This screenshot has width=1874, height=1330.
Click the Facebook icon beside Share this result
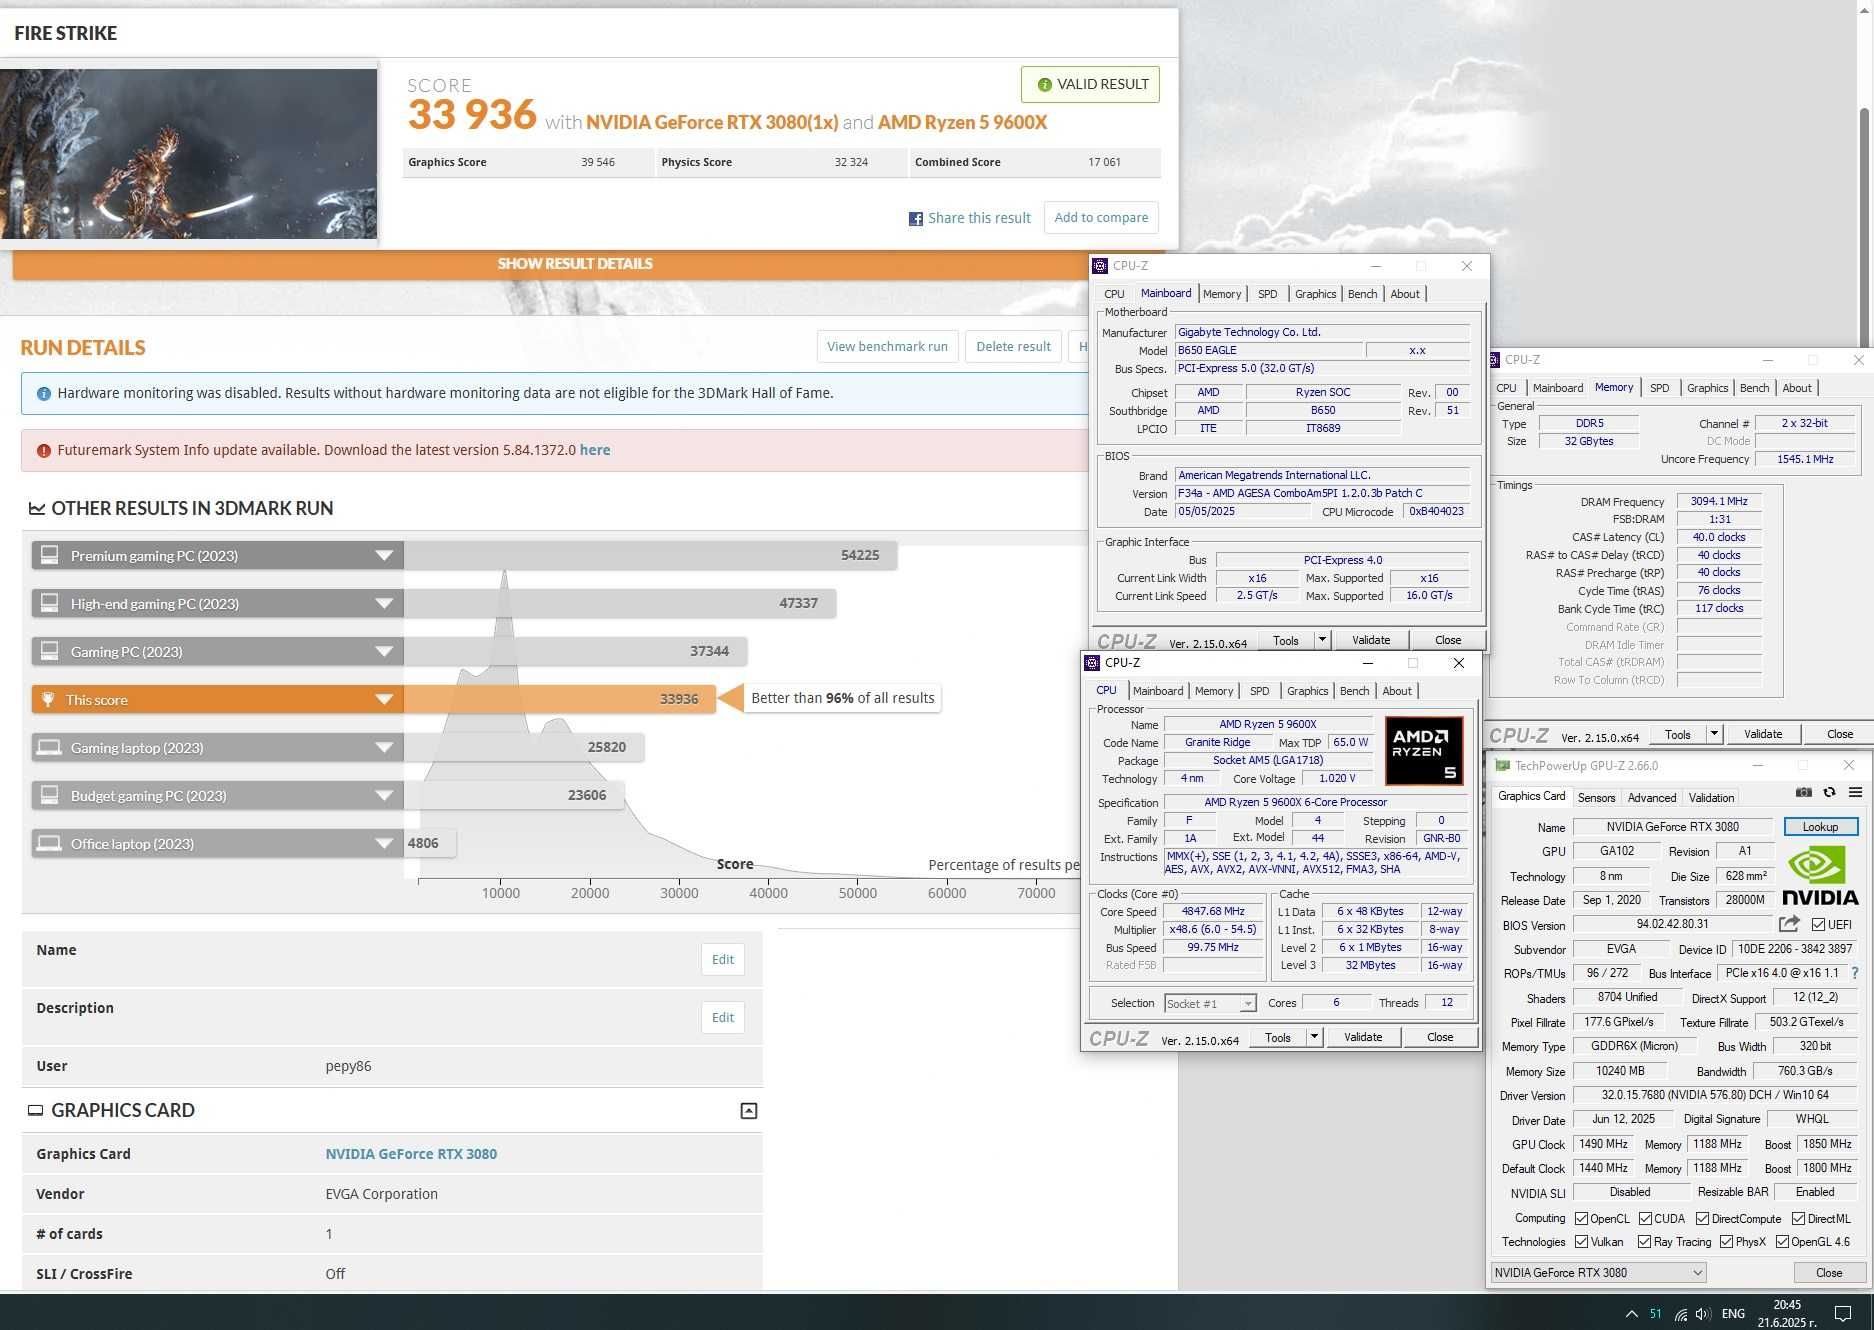pos(915,219)
